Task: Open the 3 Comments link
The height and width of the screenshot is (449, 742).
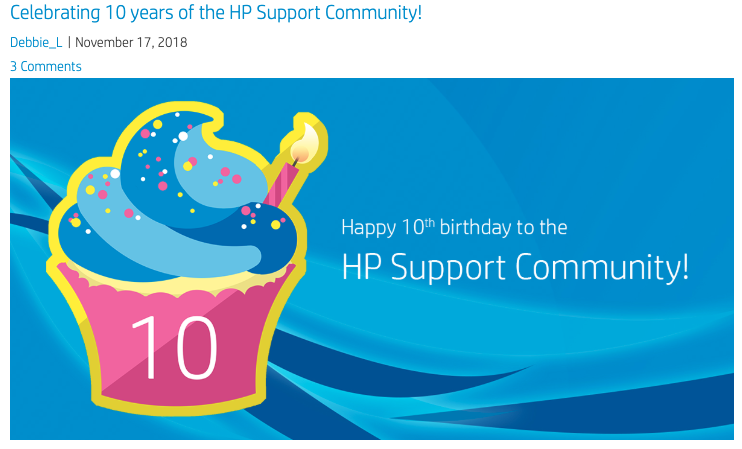Action: coord(46,66)
